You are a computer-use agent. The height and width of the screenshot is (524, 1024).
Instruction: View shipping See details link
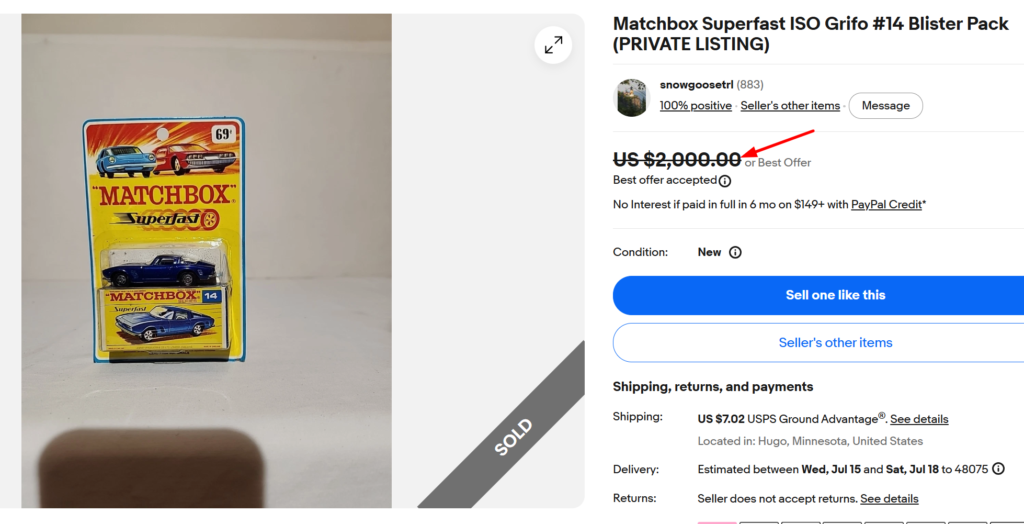click(x=919, y=419)
